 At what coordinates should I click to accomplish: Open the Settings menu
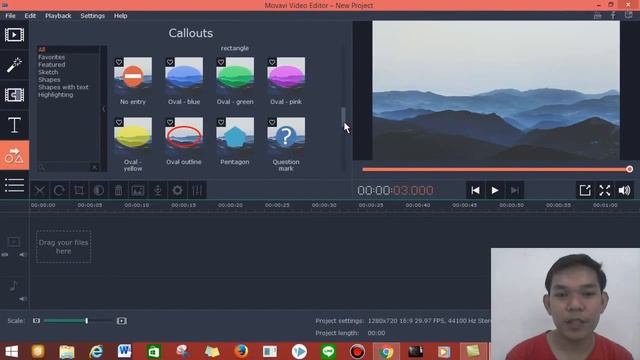tap(92, 16)
